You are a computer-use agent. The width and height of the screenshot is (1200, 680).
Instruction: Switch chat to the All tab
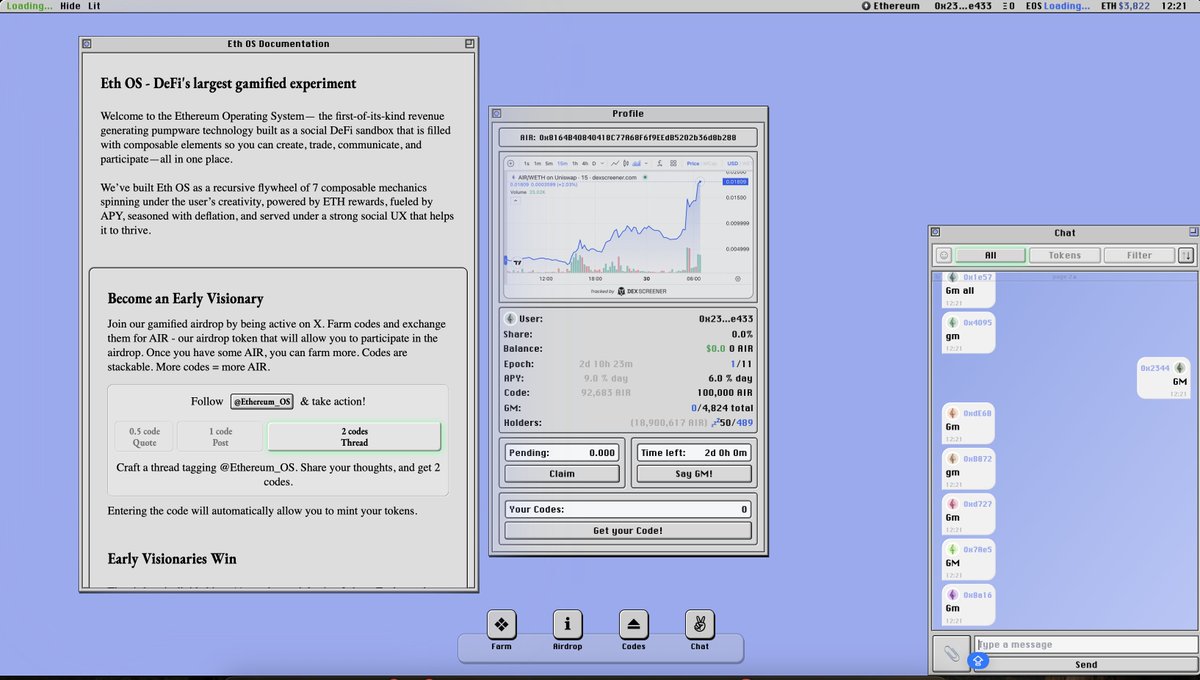tap(991, 255)
